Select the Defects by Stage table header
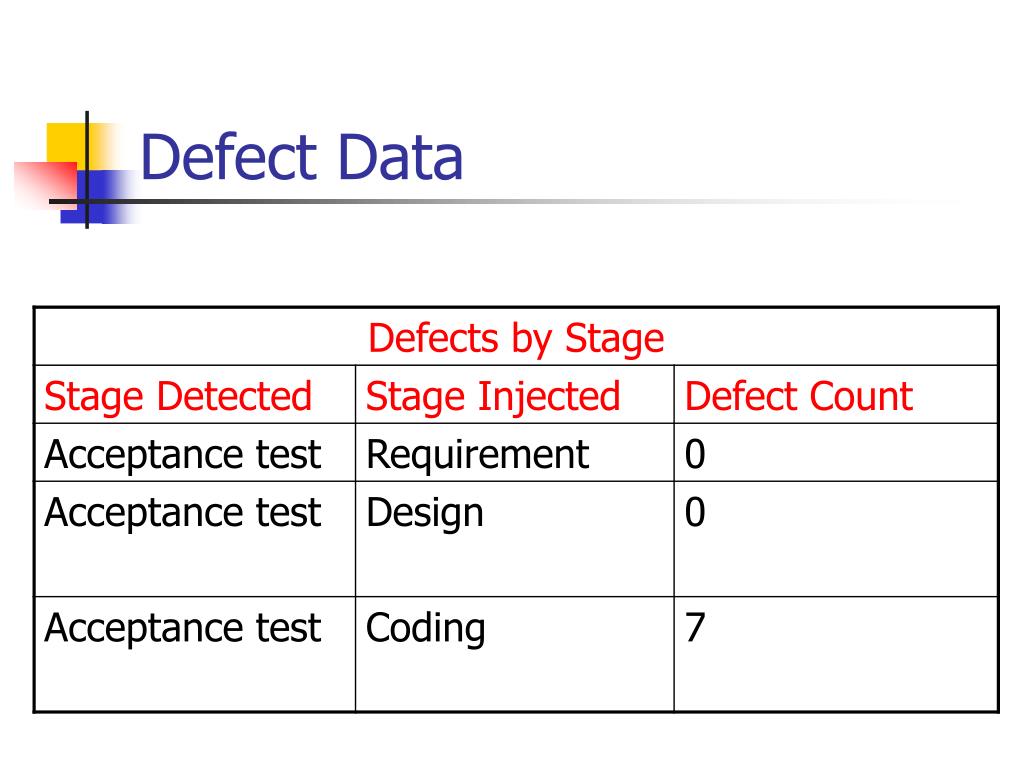This screenshot has width=1024, height=768. [516, 337]
